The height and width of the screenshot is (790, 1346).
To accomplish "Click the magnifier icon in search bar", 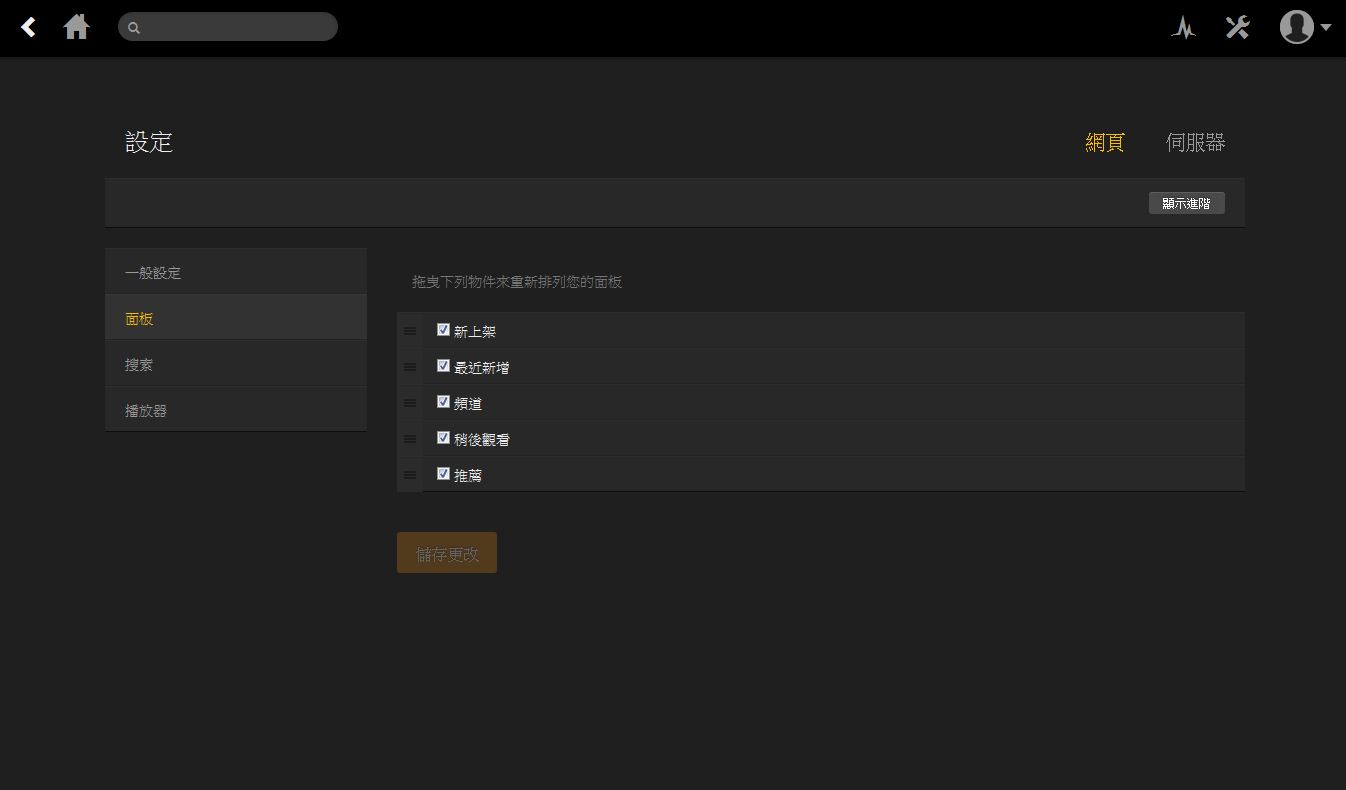I will point(134,28).
